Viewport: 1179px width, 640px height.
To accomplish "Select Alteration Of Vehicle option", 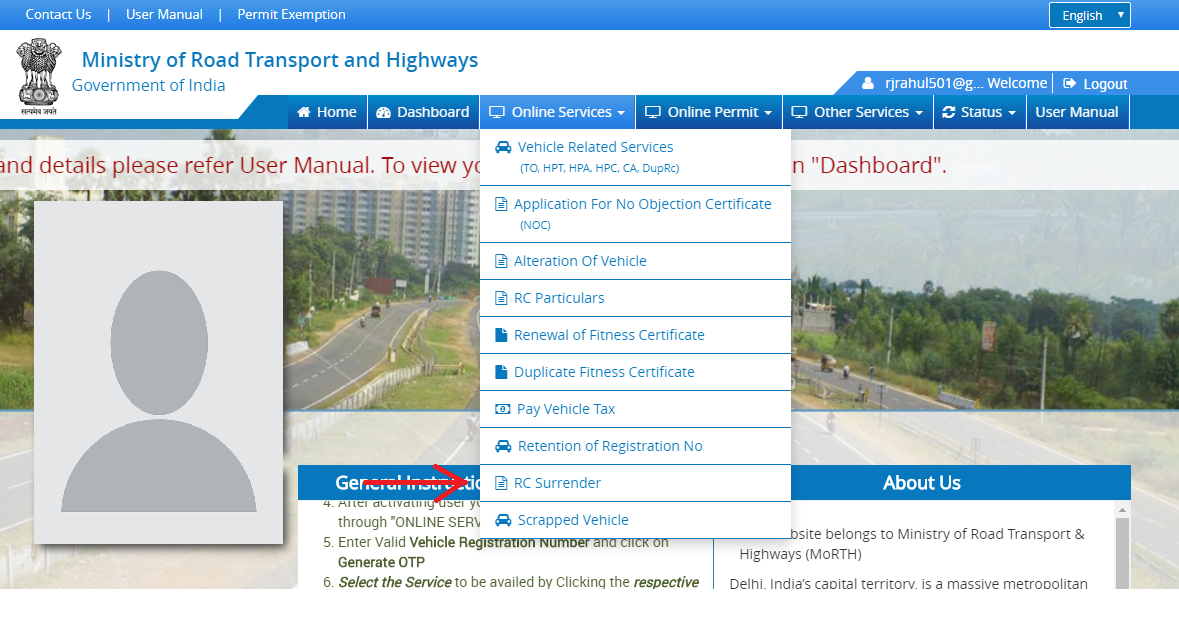I will point(635,261).
